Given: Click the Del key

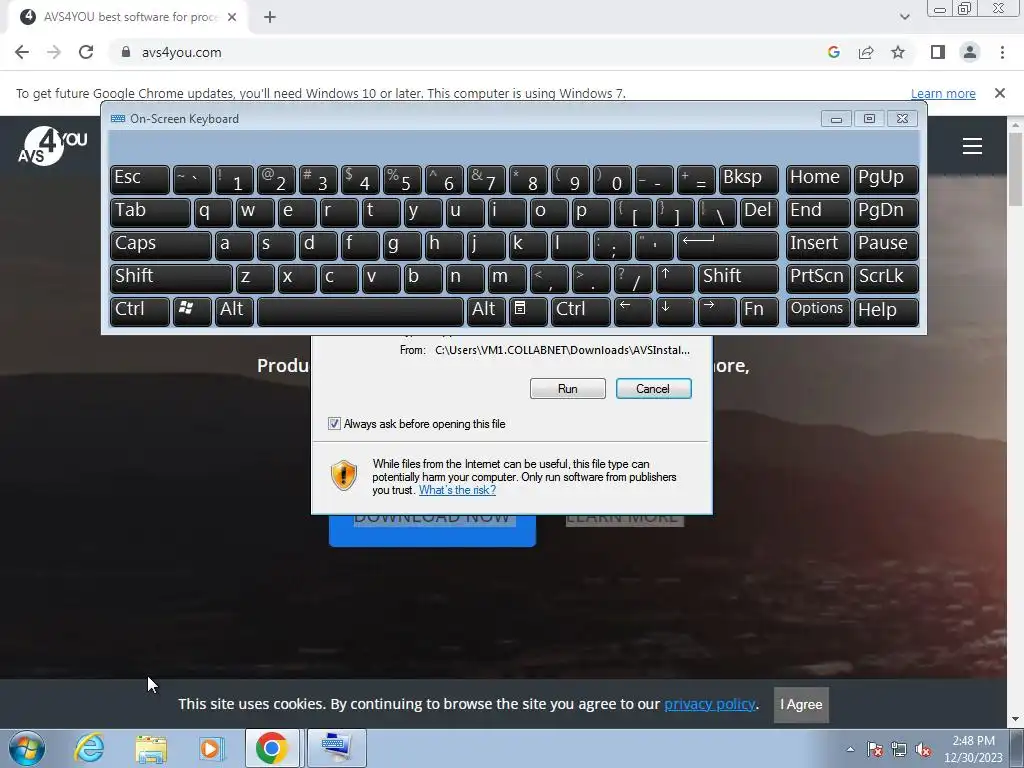Looking at the screenshot, I should tap(759, 212).
